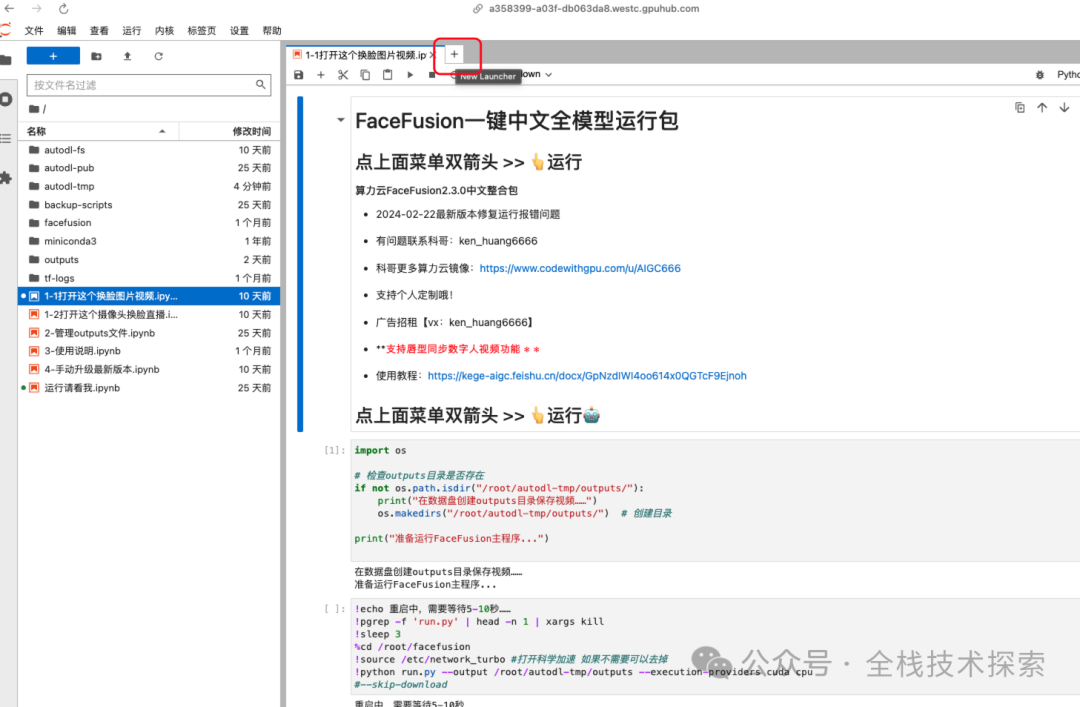Paste cell from clipboard
1080x707 pixels.
tap(387, 74)
